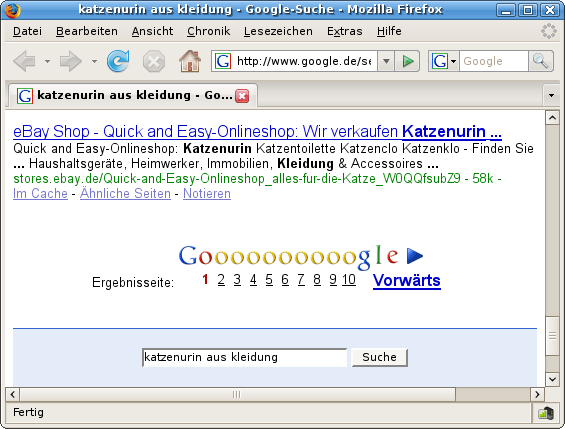Viewport: 565px width, 429px height.
Task: Click the search magnifier icon
Action: click(540, 61)
